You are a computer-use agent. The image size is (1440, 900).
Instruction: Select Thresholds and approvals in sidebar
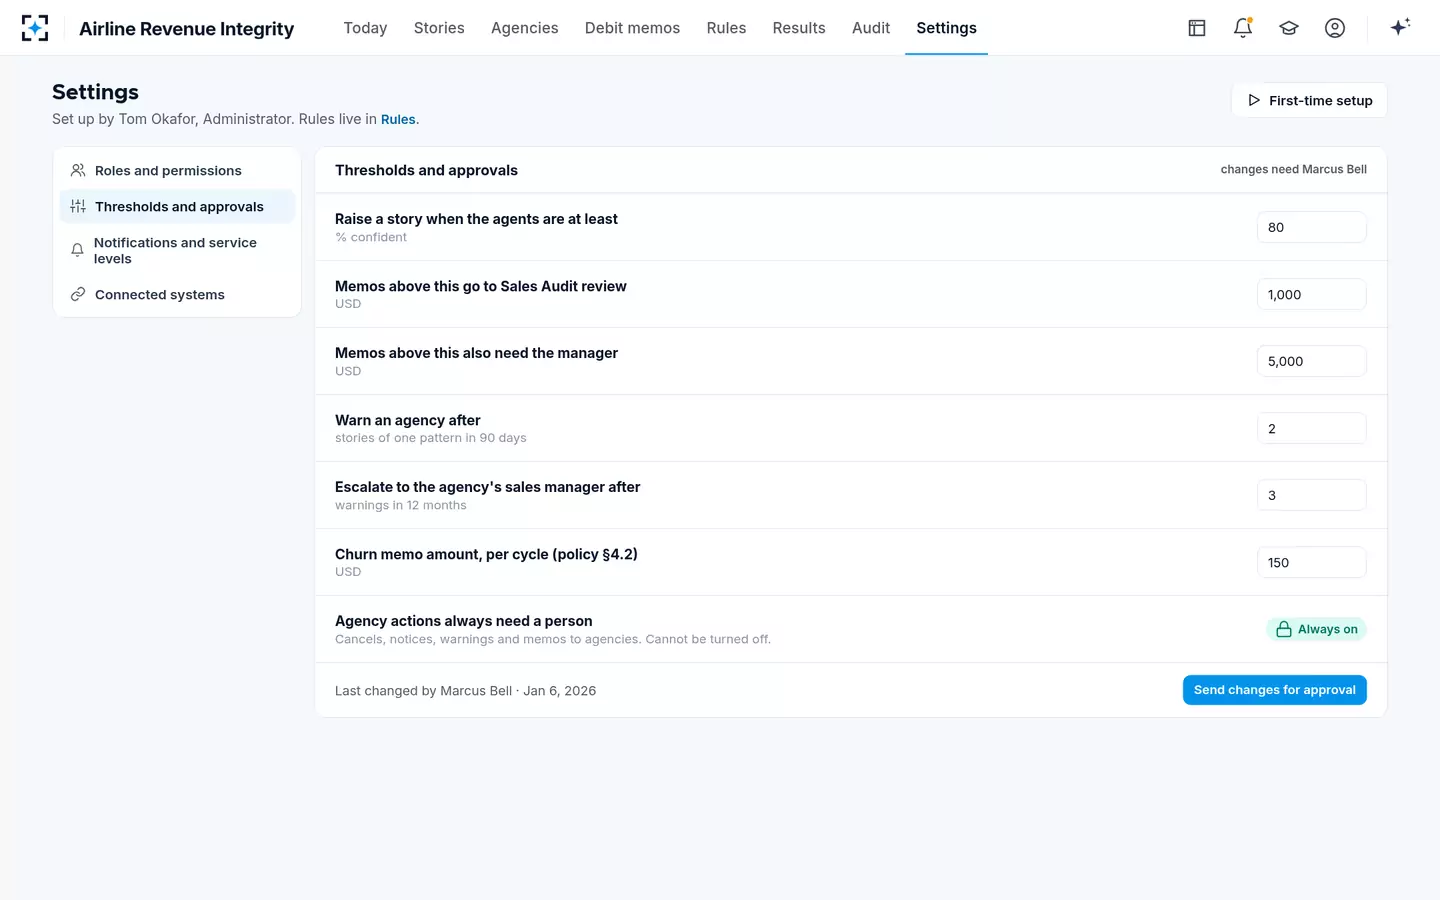pyautogui.click(x=177, y=207)
